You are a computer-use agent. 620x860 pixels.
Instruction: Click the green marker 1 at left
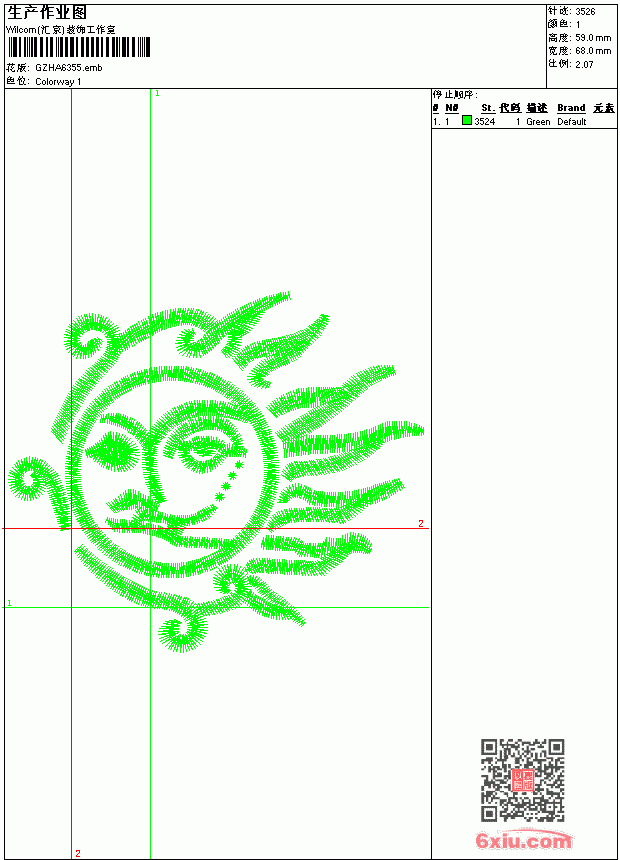9,603
